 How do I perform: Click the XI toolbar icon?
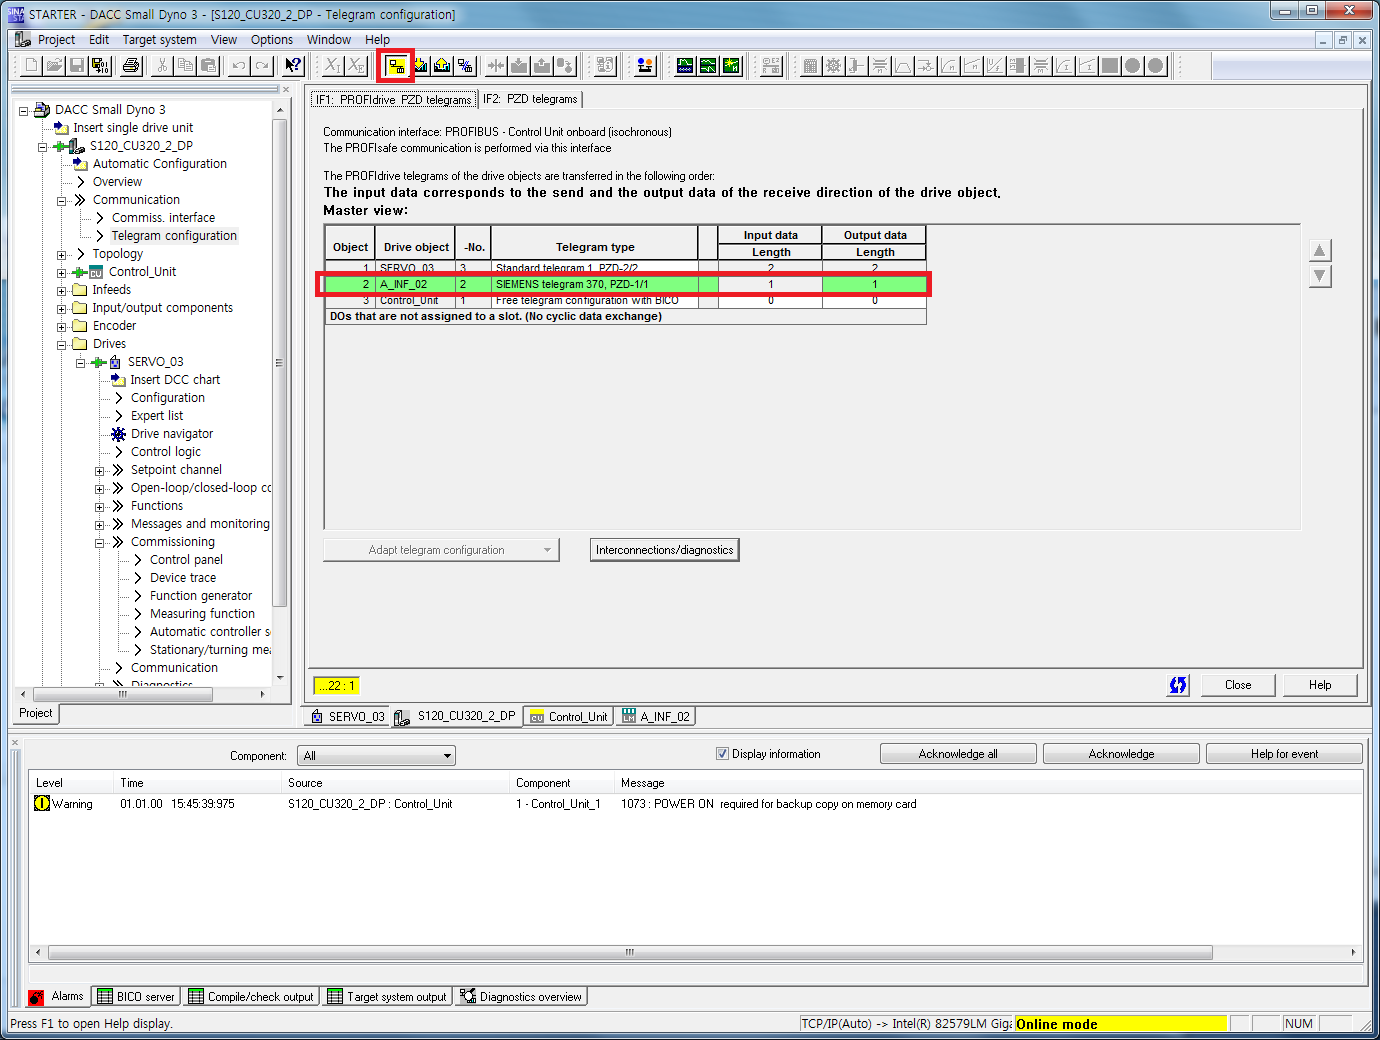(333, 66)
